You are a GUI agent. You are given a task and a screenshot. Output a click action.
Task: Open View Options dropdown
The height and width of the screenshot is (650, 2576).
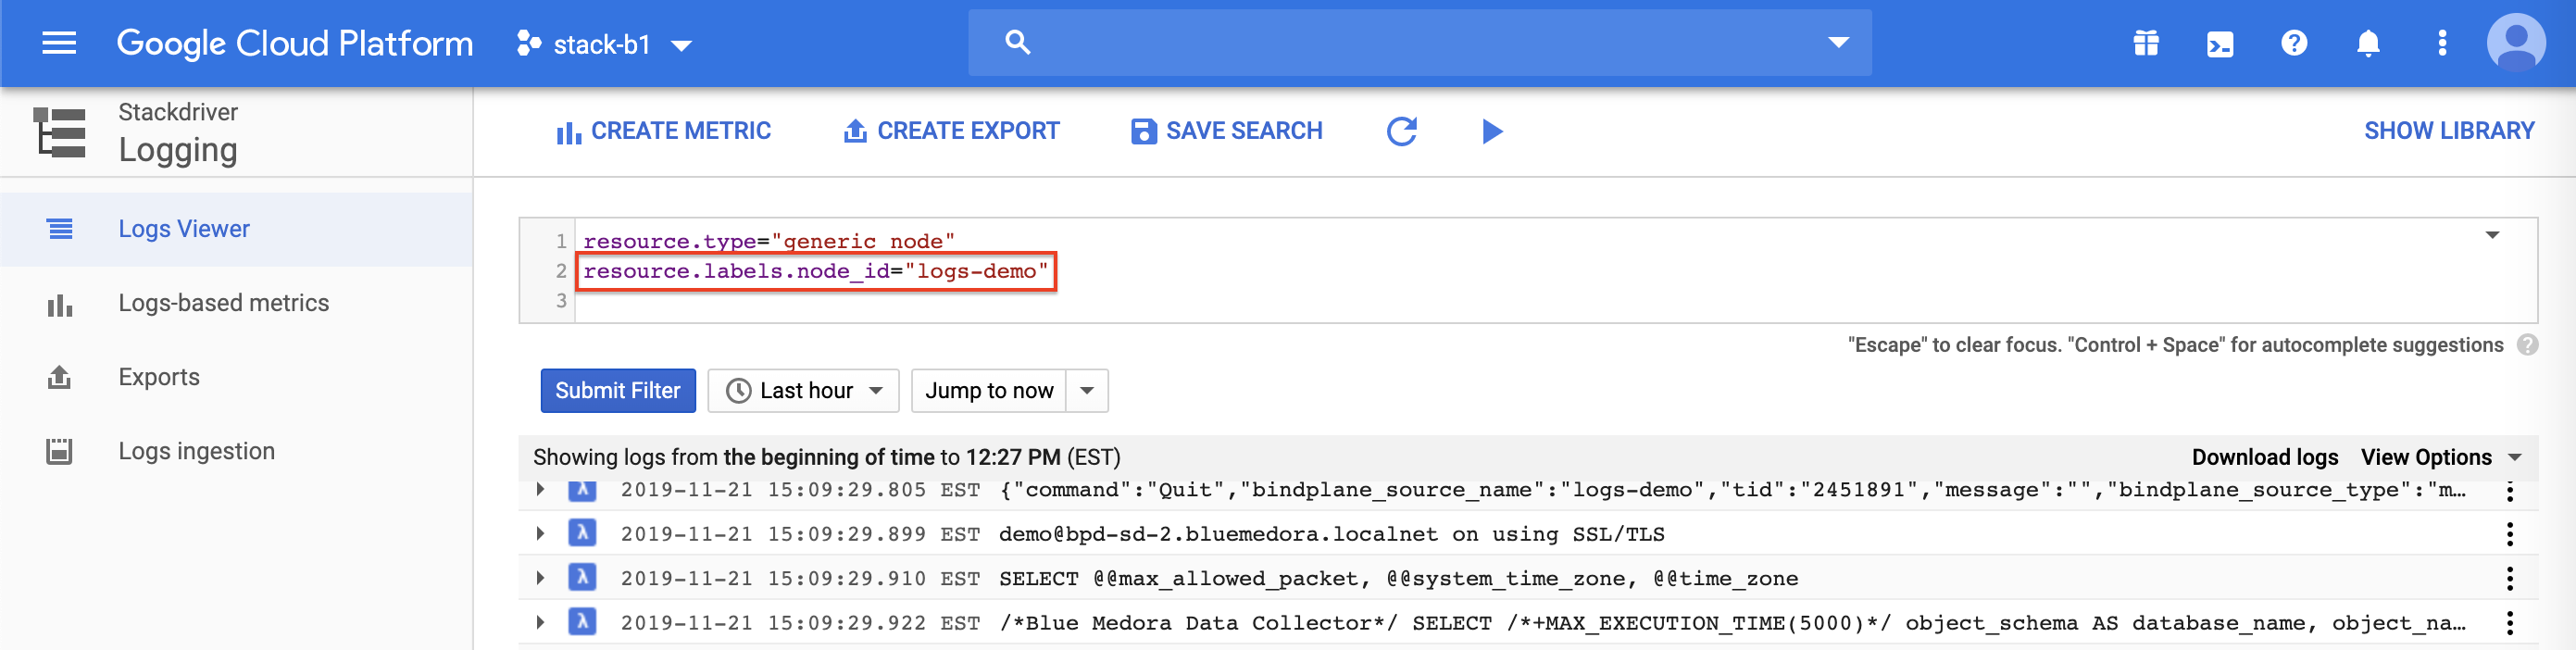click(x=2441, y=457)
